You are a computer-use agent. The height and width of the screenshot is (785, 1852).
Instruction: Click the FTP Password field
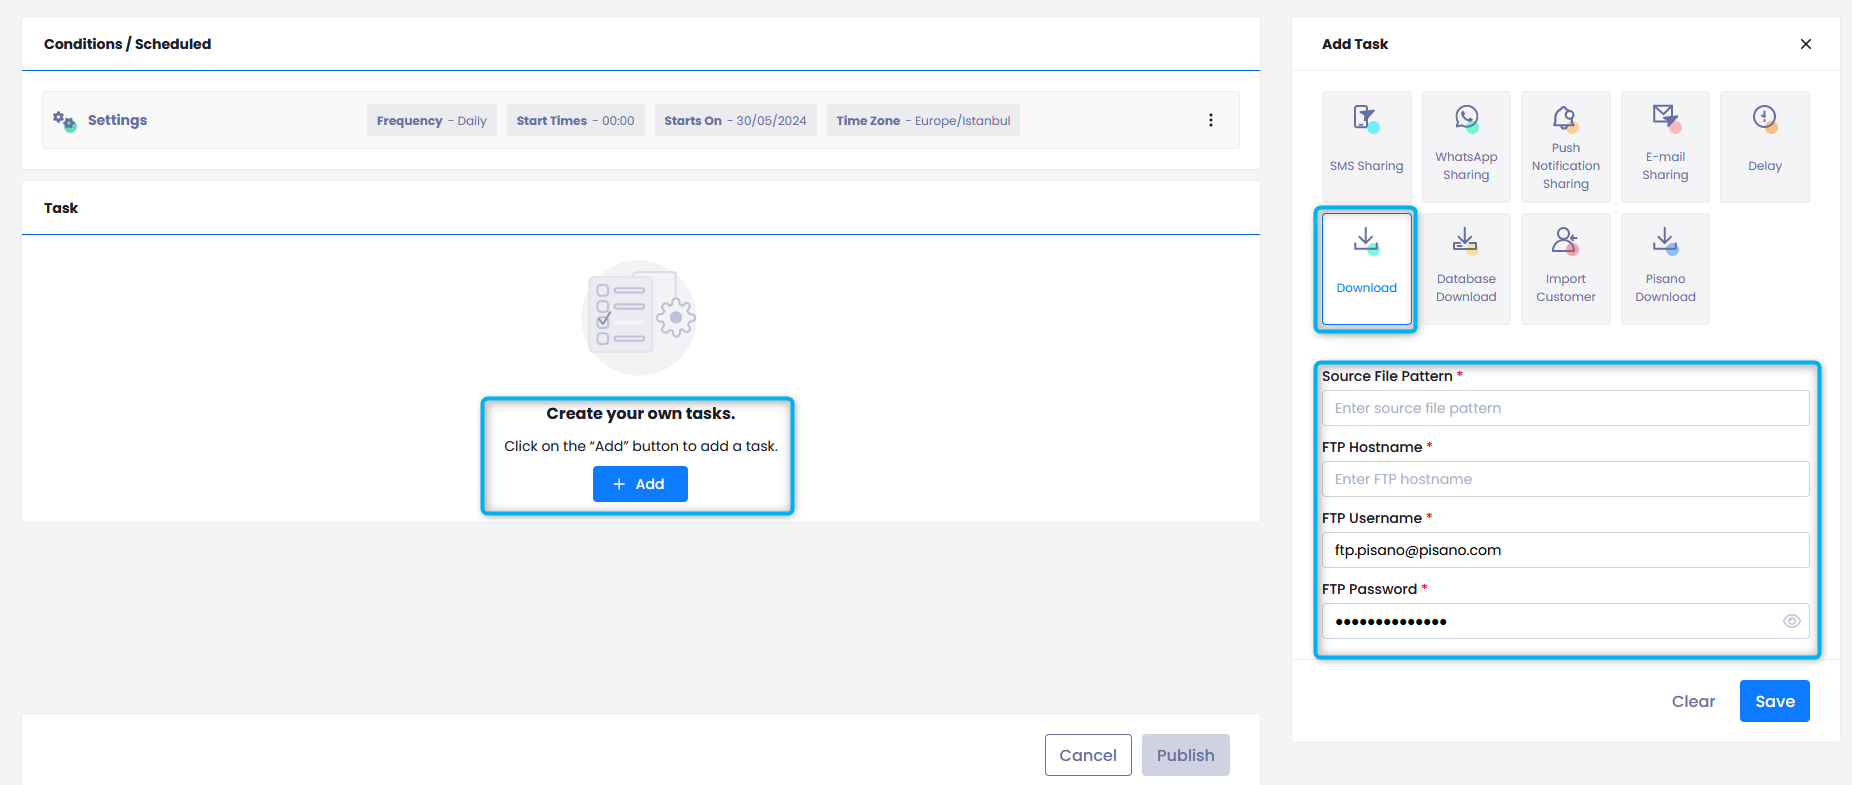pos(1565,621)
